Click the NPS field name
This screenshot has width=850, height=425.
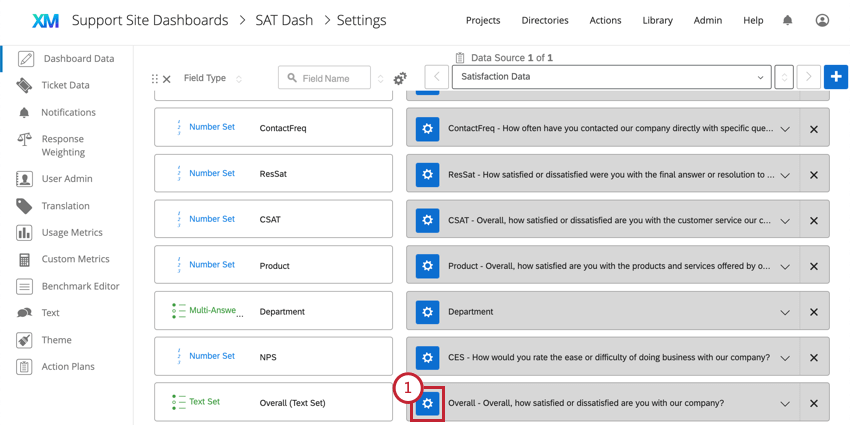coord(269,357)
